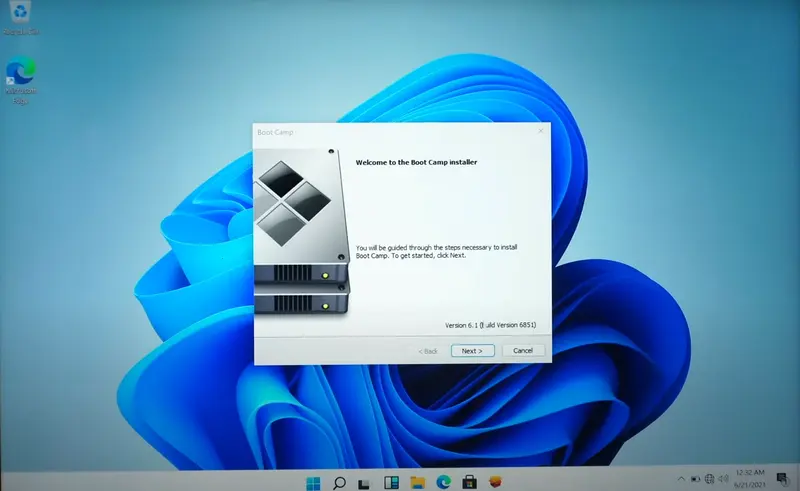The width and height of the screenshot is (800, 491).
Task: Click Next in the Boot Camp installer
Action: (472, 351)
